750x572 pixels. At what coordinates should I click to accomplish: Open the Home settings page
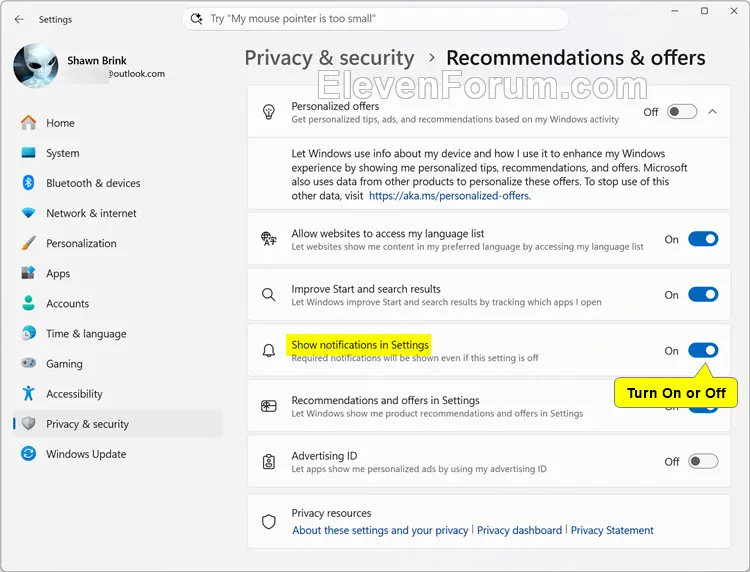point(119,123)
